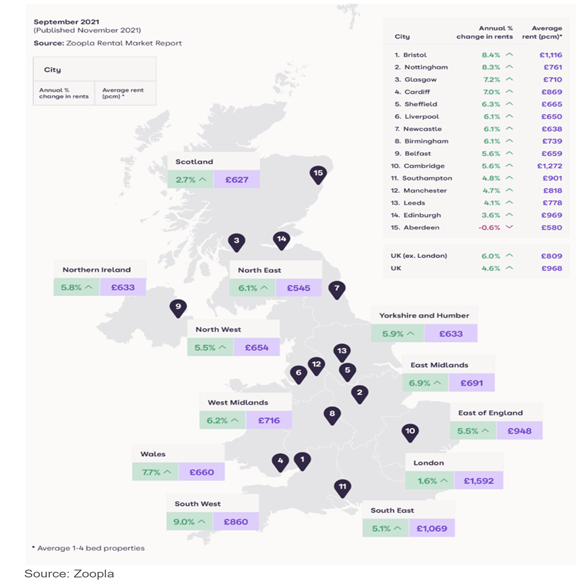The width and height of the screenshot is (576, 584).
Task: Click map pin number 15 for Aberdeen
Action: point(318,174)
